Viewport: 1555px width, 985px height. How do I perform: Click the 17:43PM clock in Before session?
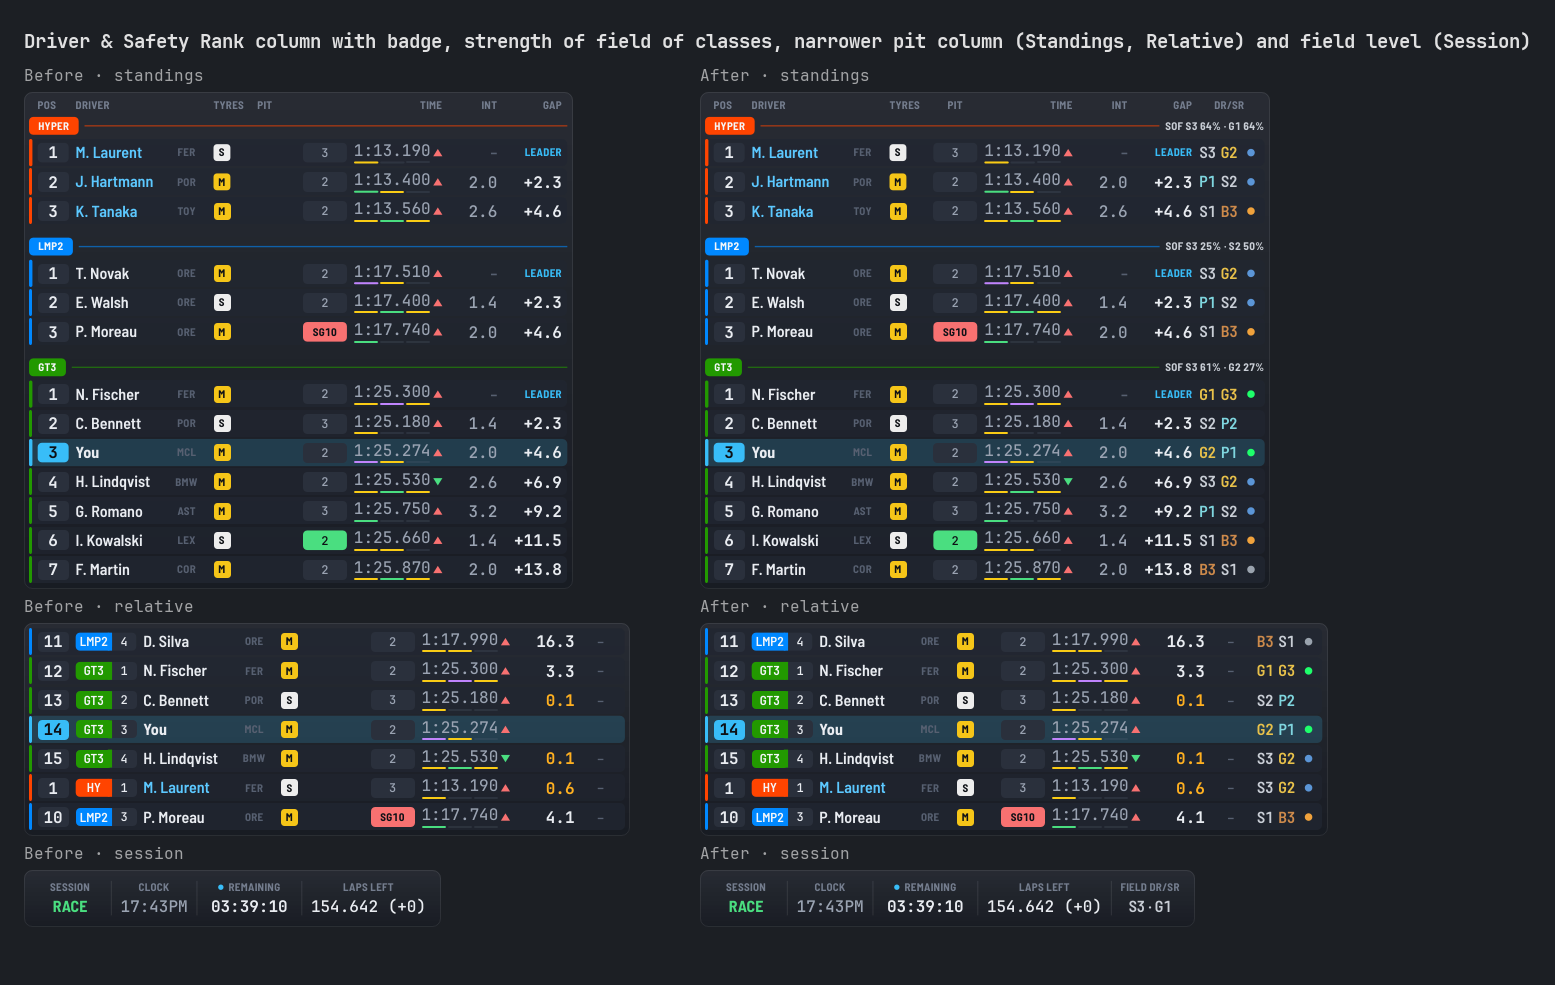click(154, 907)
